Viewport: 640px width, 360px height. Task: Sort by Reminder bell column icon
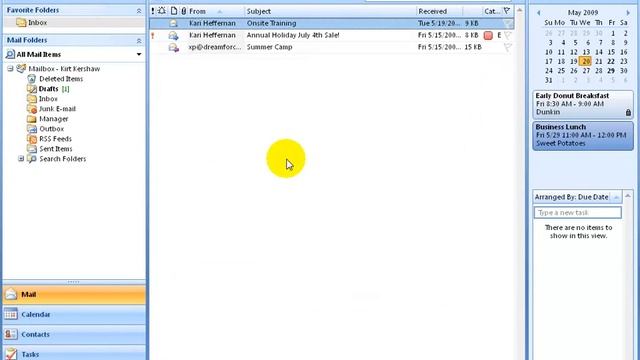click(x=162, y=11)
